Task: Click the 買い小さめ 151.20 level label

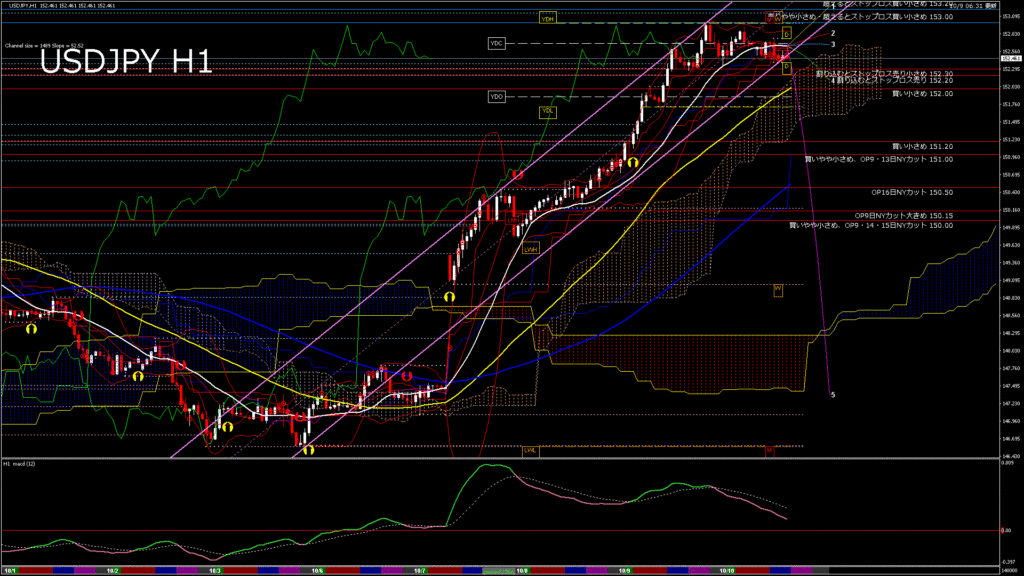Action: click(922, 146)
